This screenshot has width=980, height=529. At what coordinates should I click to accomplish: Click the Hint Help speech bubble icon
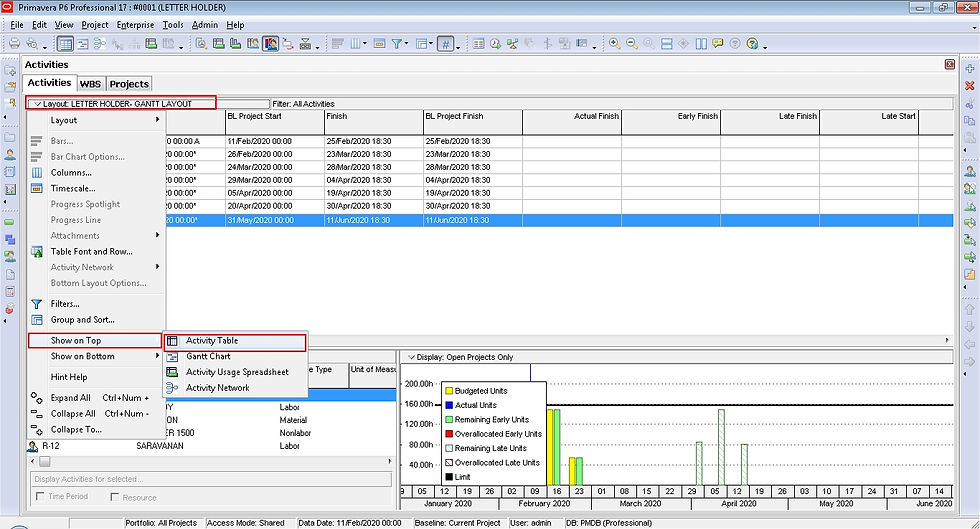tap(718, 44)
